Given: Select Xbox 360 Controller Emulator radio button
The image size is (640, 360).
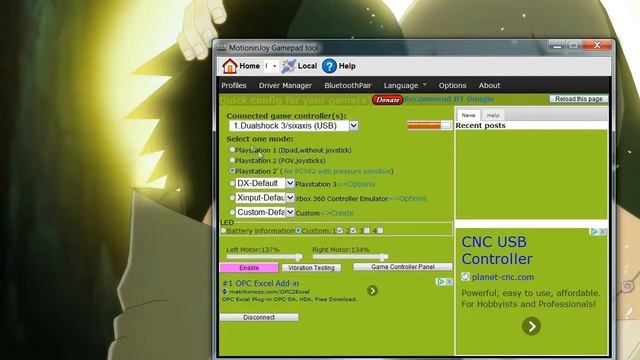Looking at the screenshot, I should tap(232, 198).
